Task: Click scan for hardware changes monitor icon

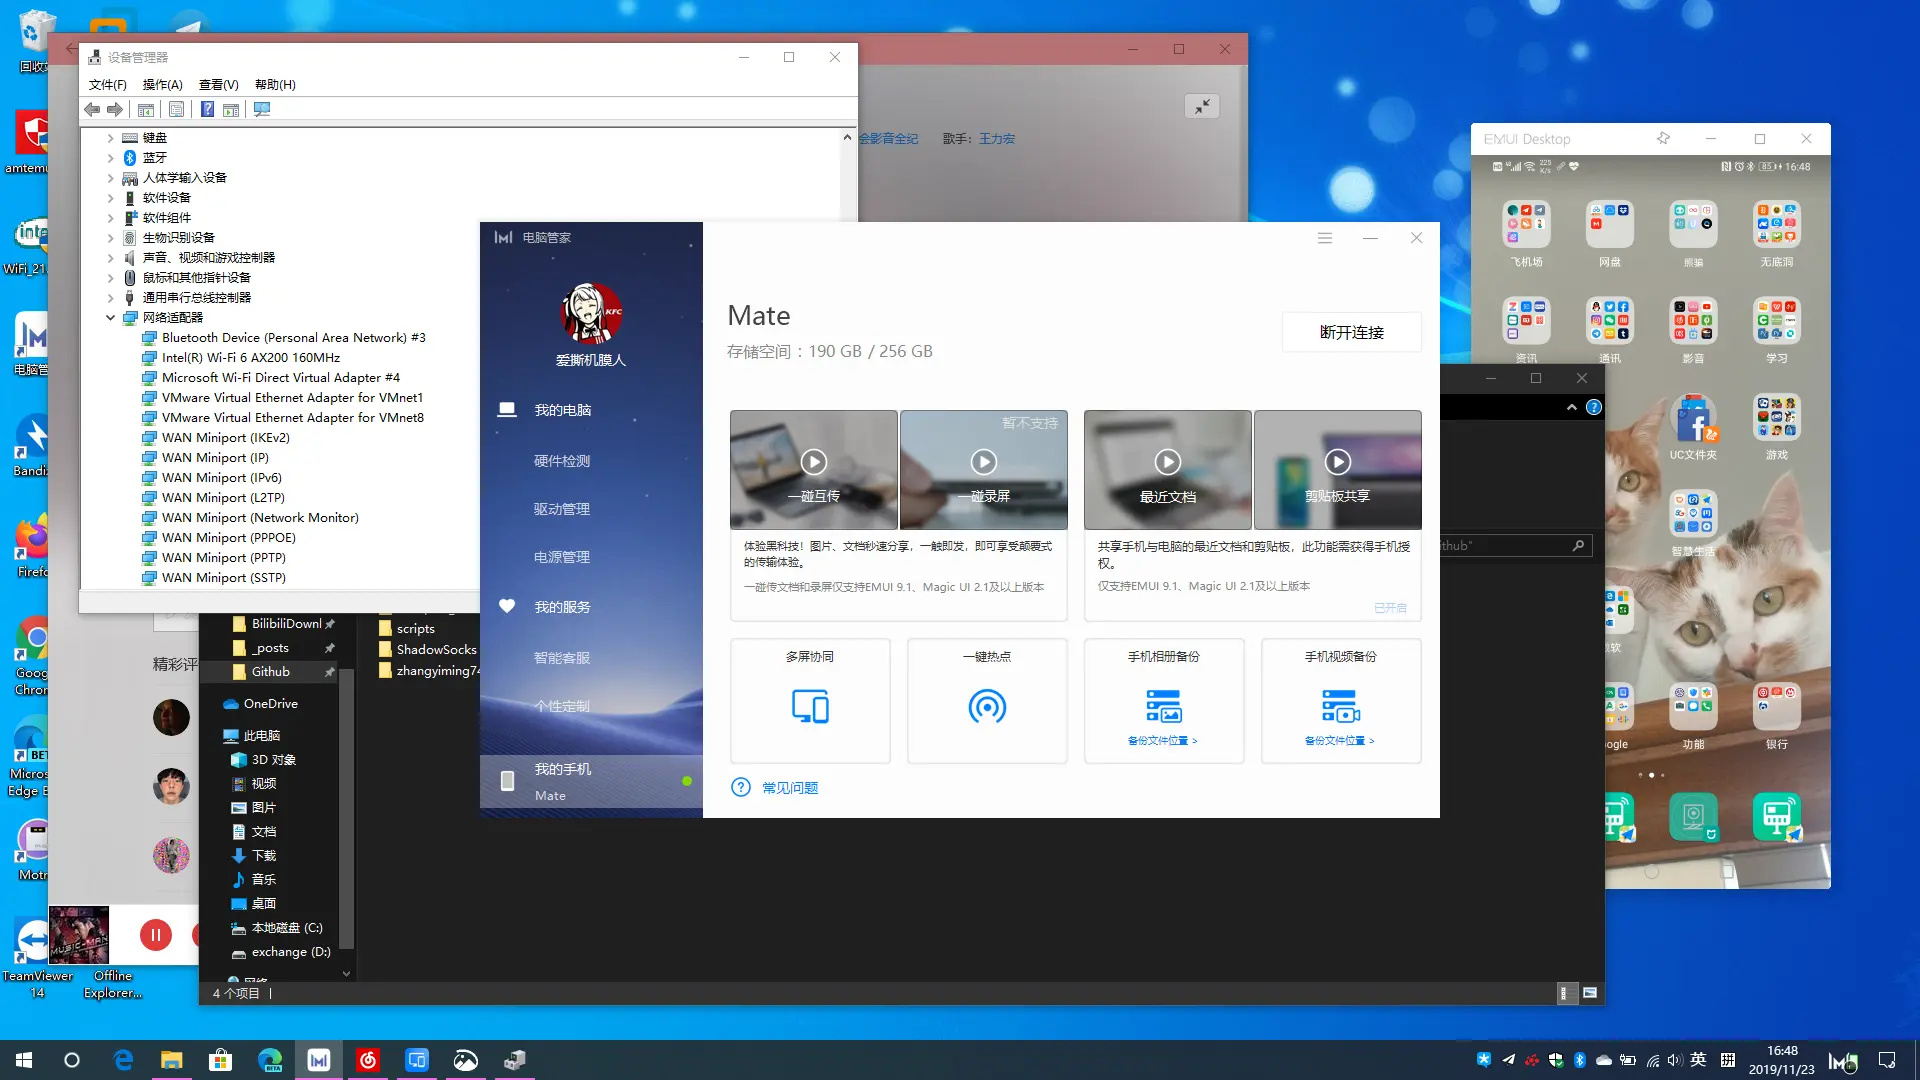Action: (262, 109)
